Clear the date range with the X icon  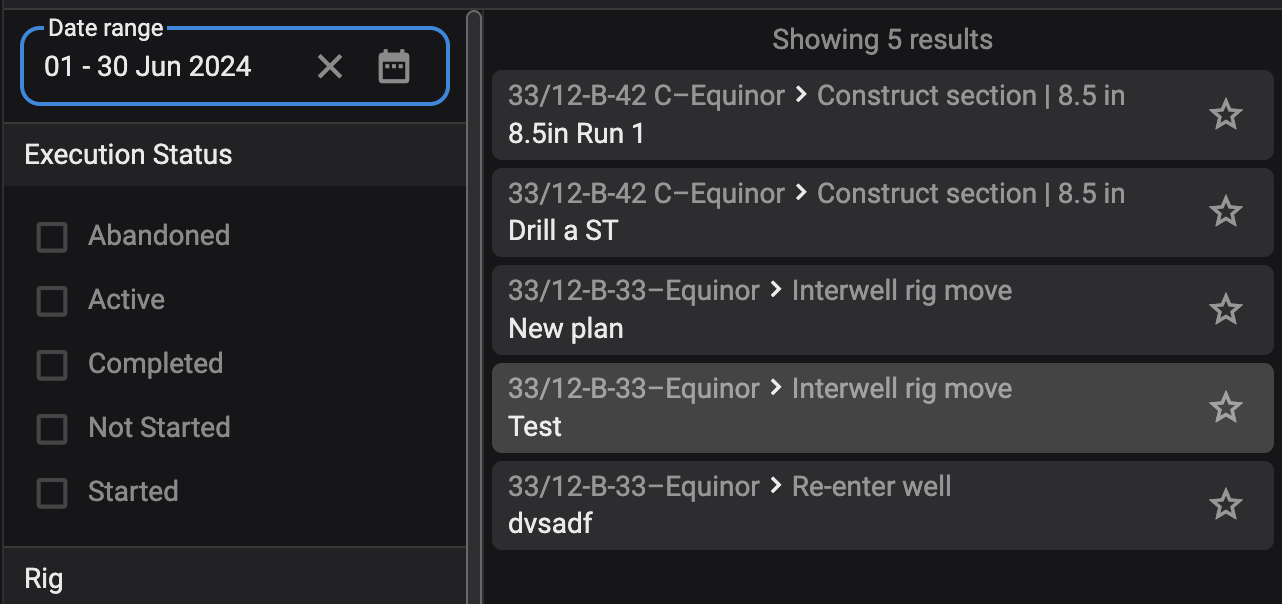click(x=330, y=67)
